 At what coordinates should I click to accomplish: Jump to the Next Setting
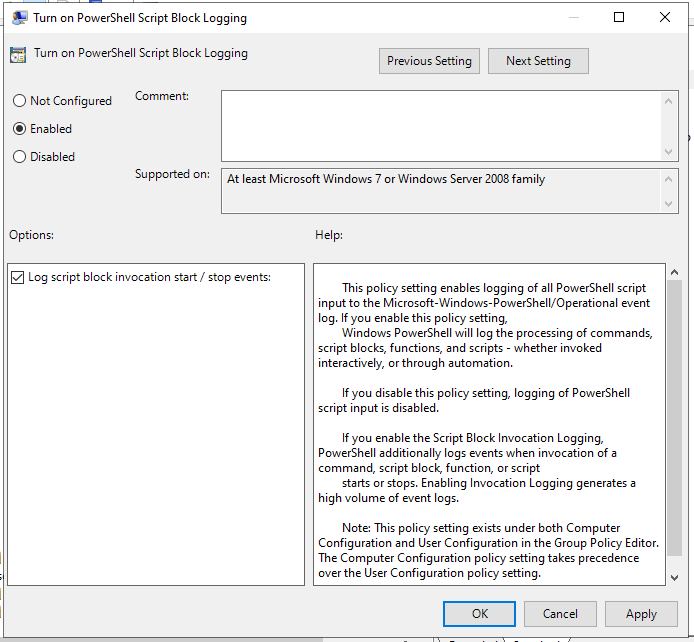pos(538,61)
